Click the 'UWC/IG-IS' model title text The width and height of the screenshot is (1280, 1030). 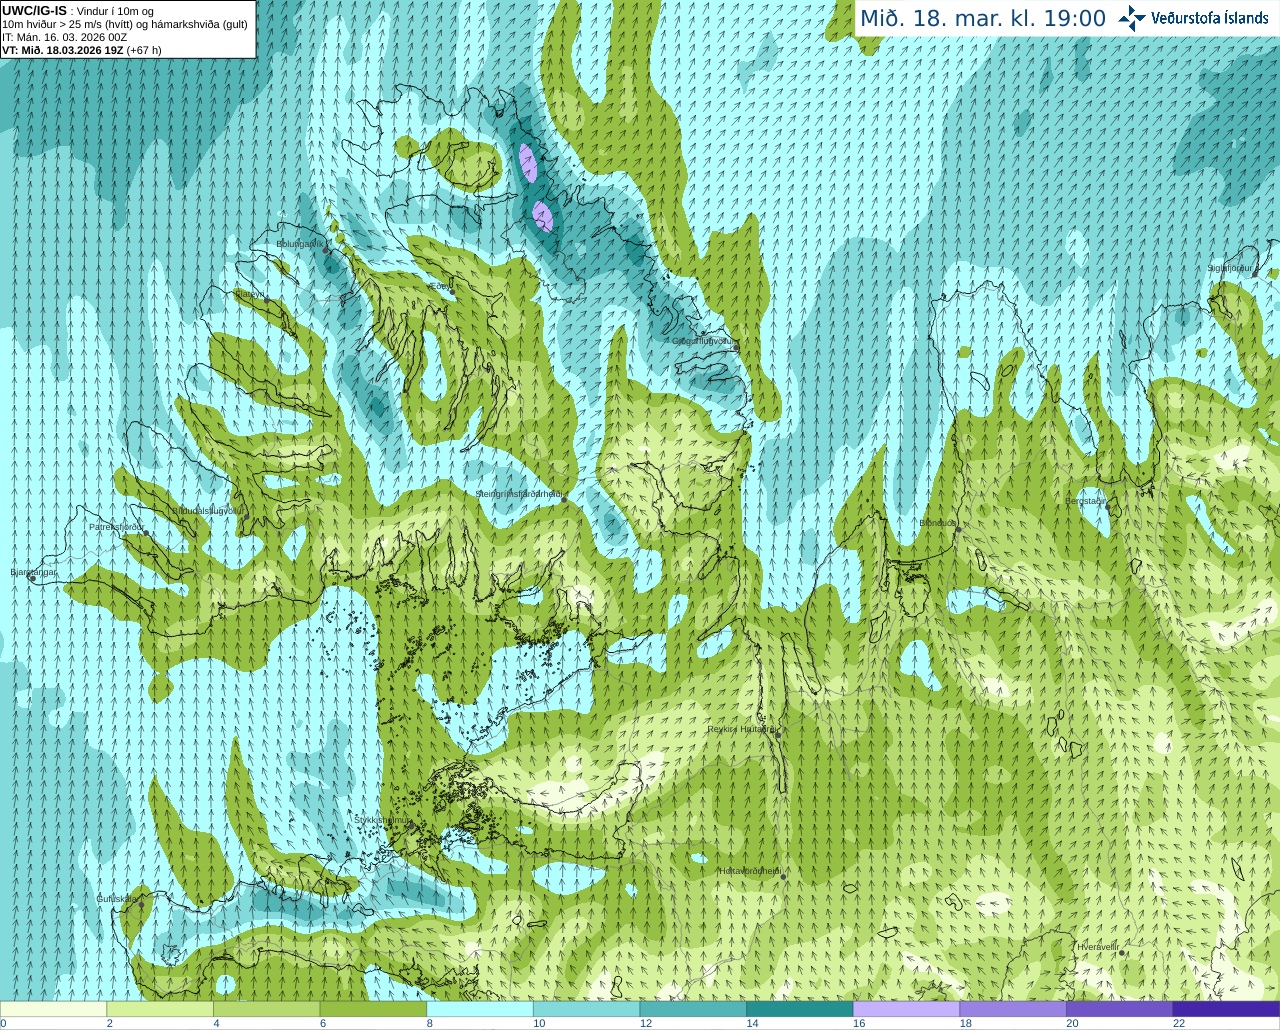pyautogui.click(x=34, y=11)
